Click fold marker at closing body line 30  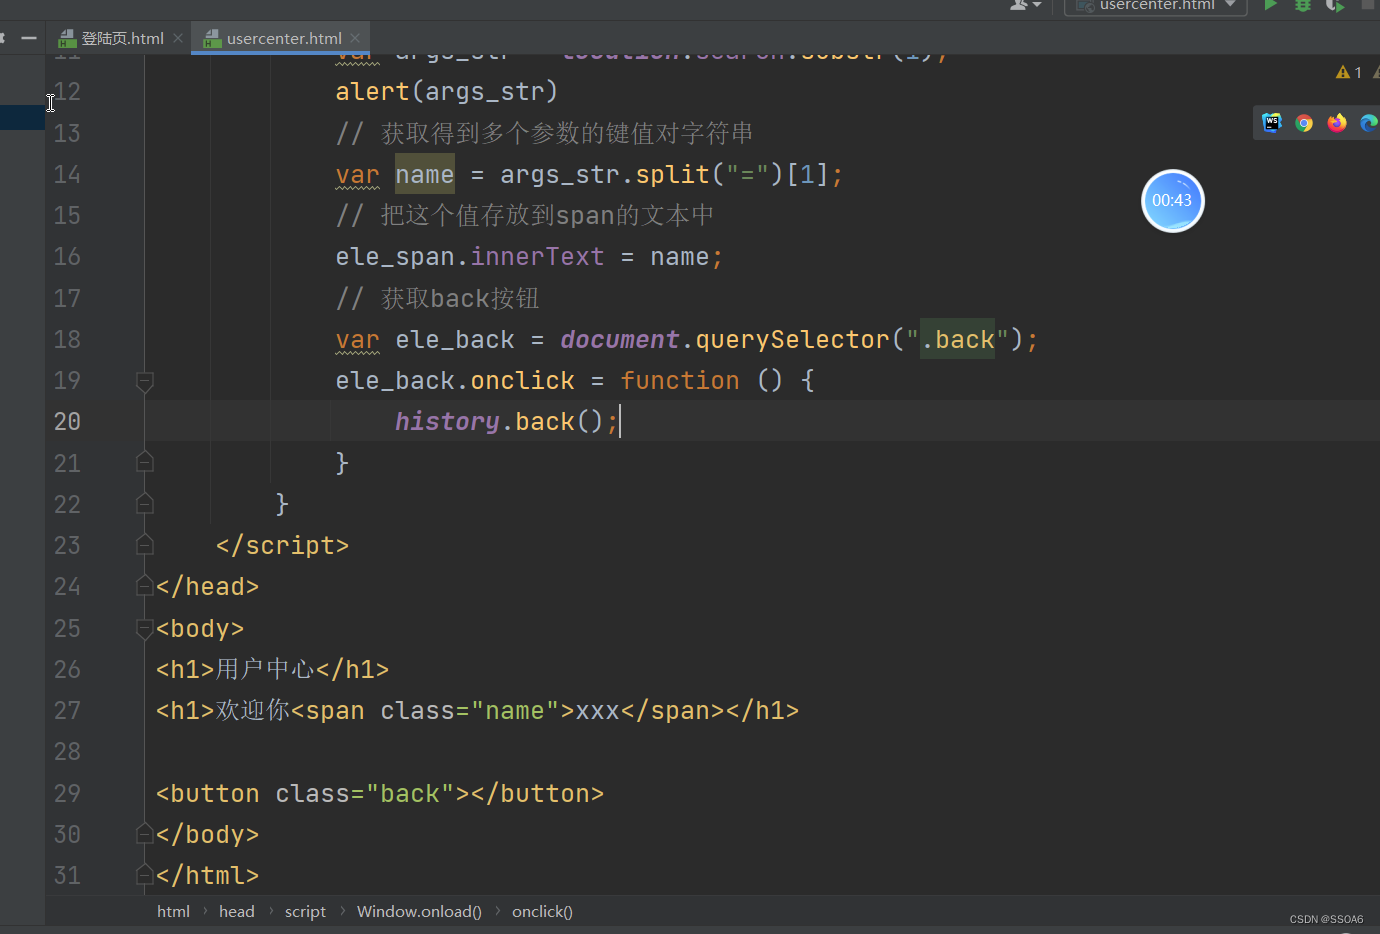[145, 834]
